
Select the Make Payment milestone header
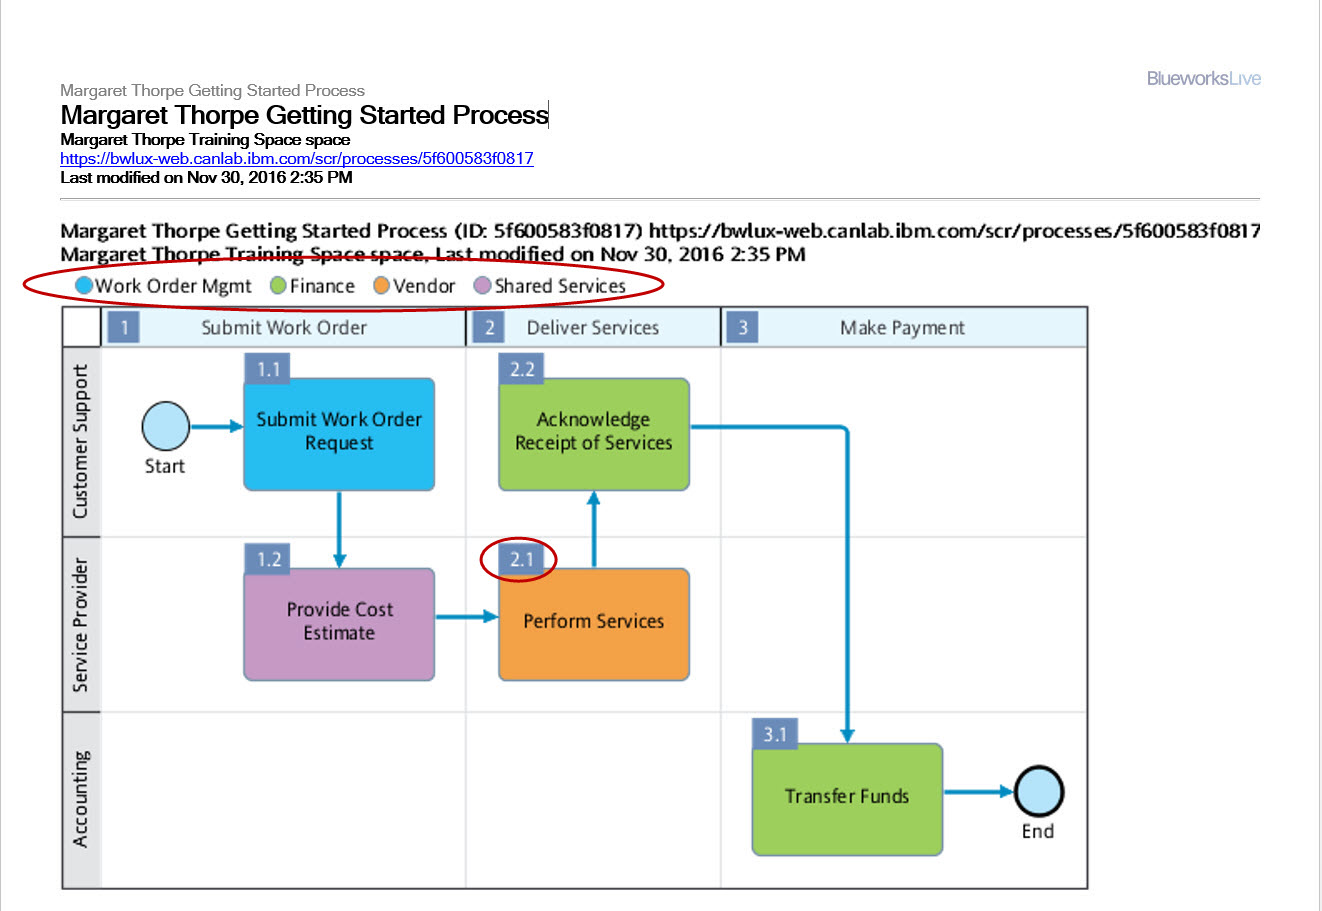click(902, 328)
